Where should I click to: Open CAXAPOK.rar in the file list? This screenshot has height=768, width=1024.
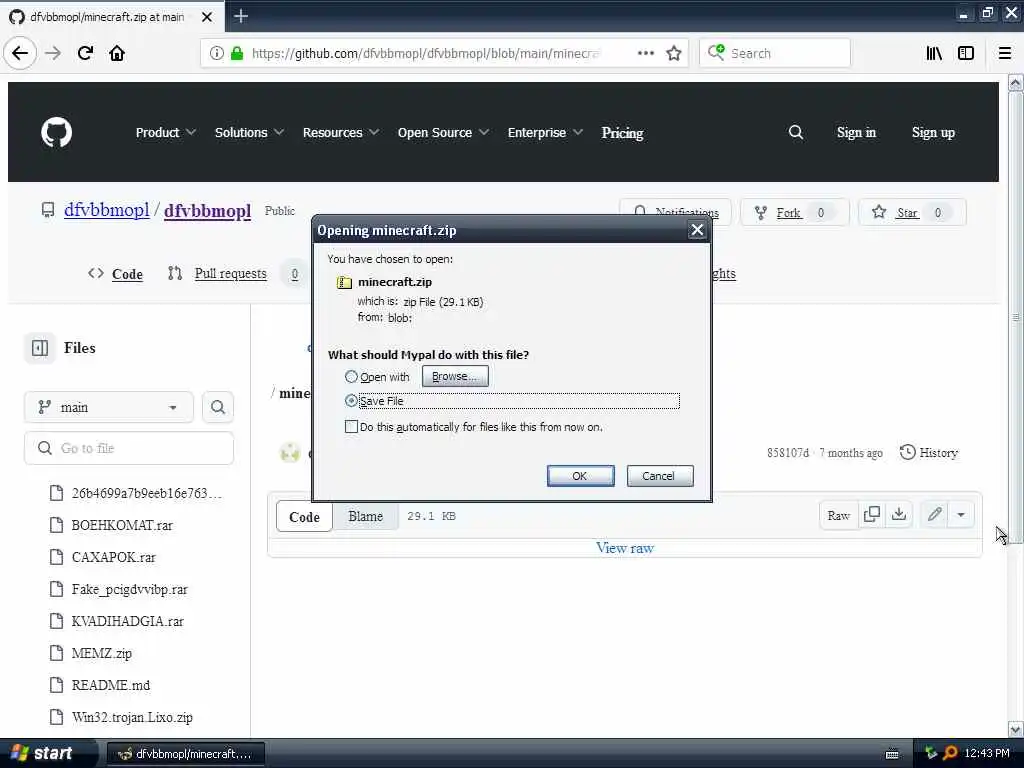[x=113, y=557]
